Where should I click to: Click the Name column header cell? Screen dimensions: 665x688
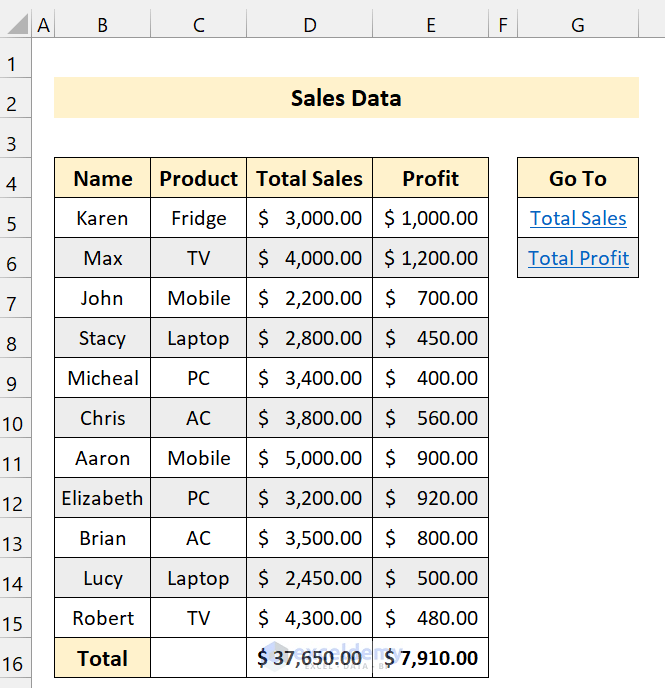(102, 178)
